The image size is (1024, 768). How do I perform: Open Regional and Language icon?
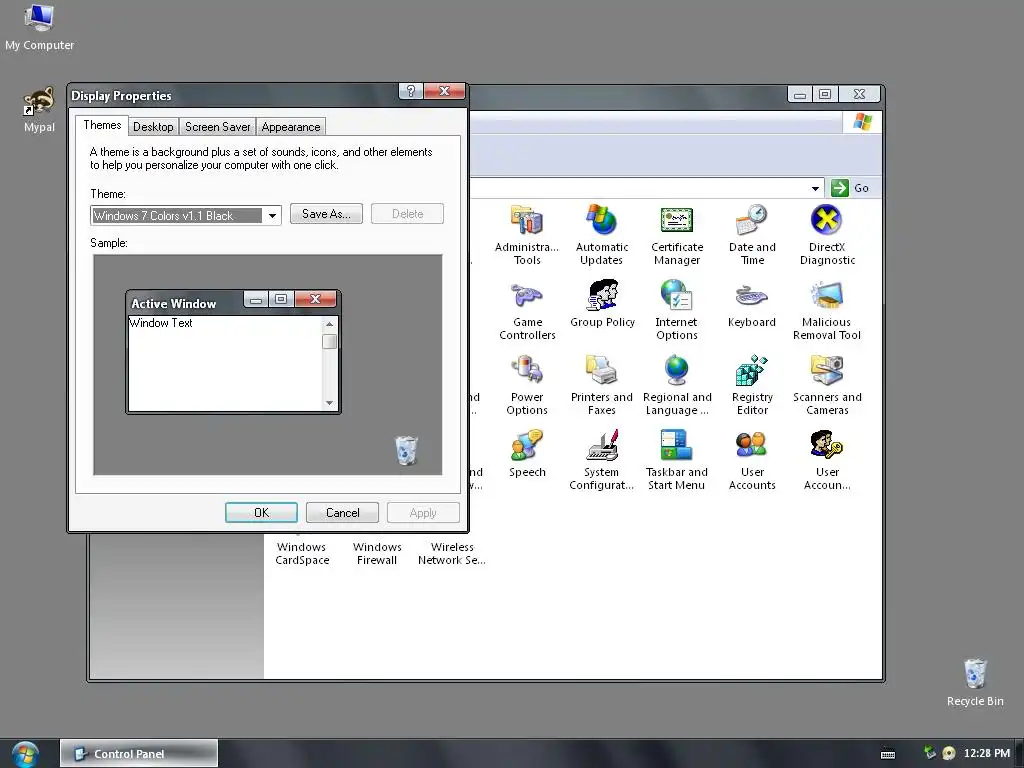677,385
